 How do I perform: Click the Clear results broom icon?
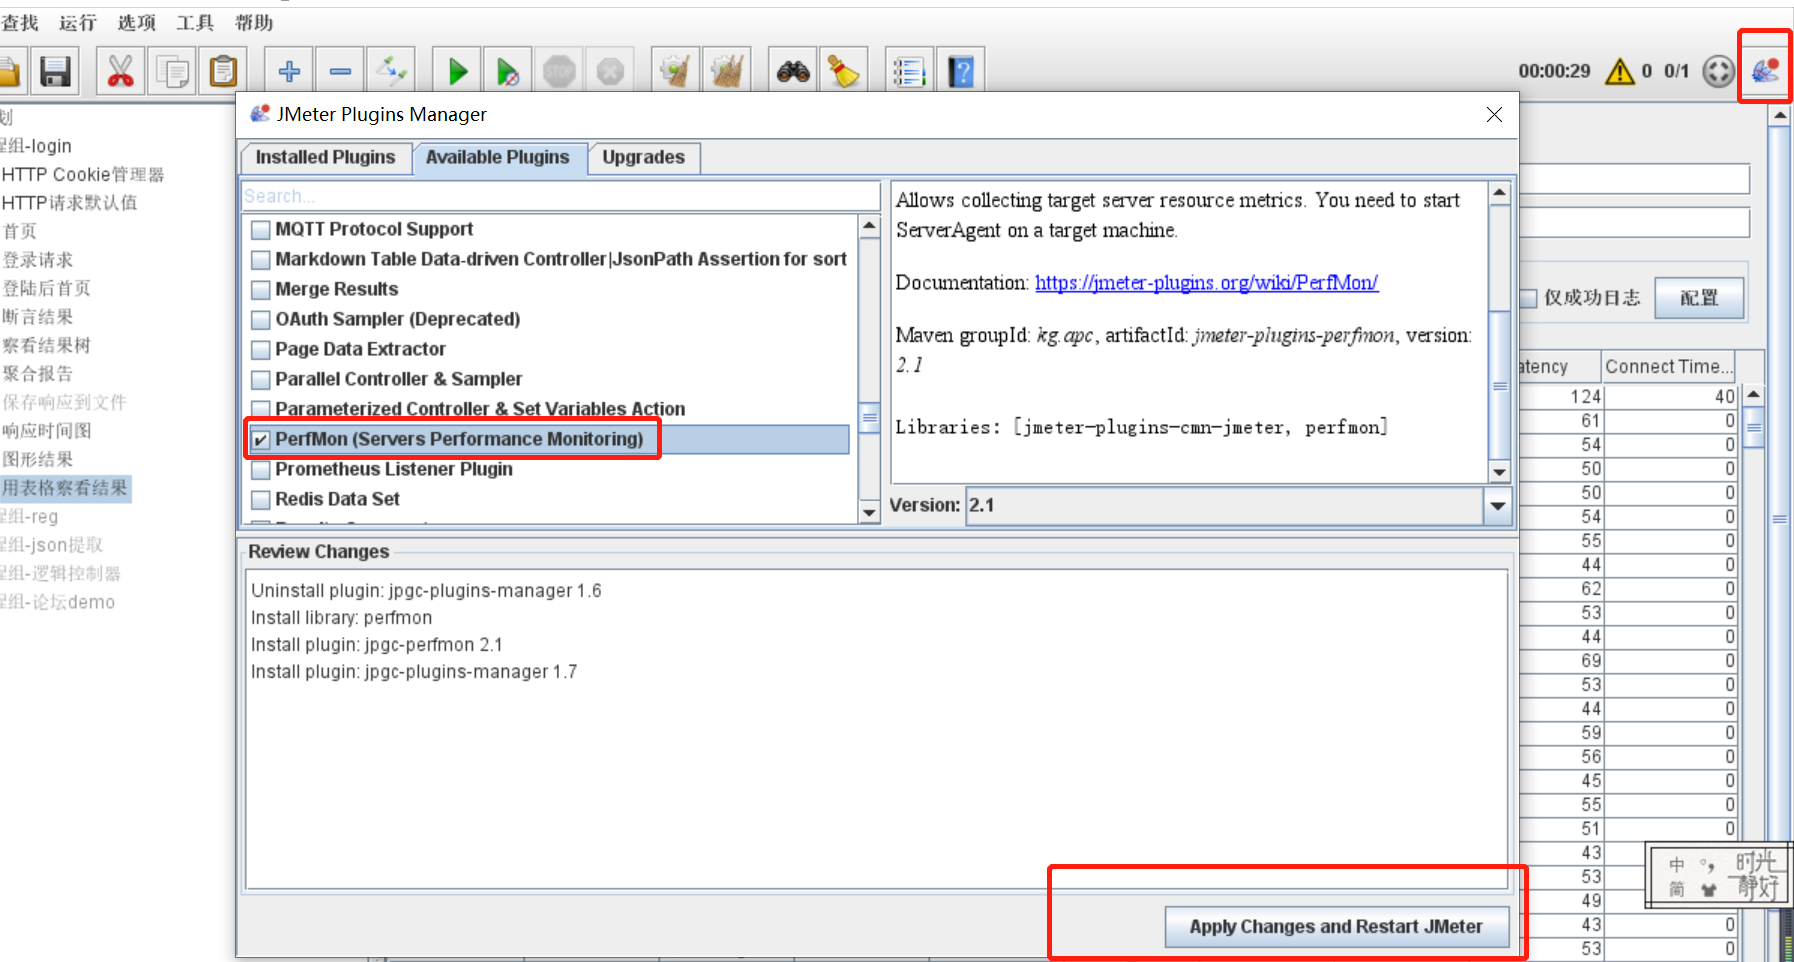pyautogui.click(x=675, y=71)
